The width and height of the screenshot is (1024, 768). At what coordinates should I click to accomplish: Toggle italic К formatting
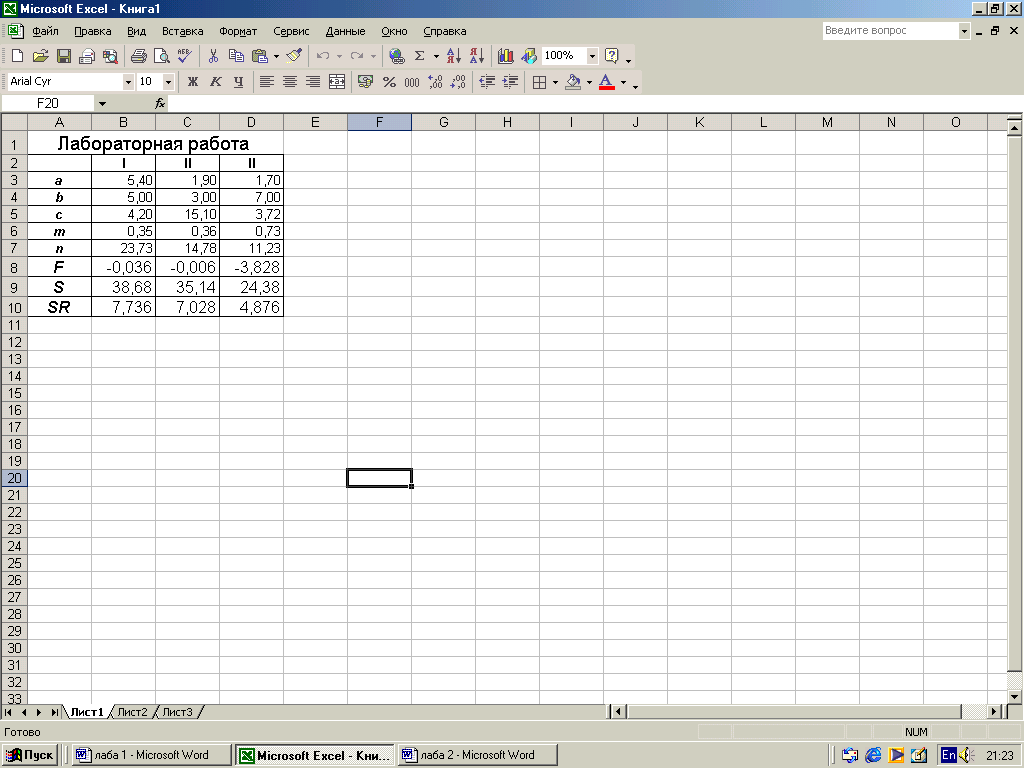point(216,82)
